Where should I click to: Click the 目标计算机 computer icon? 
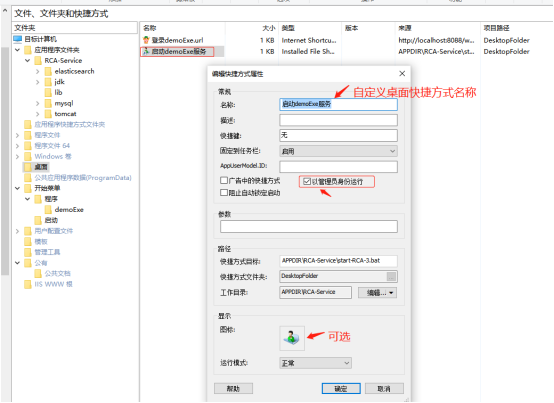[17, 39]
